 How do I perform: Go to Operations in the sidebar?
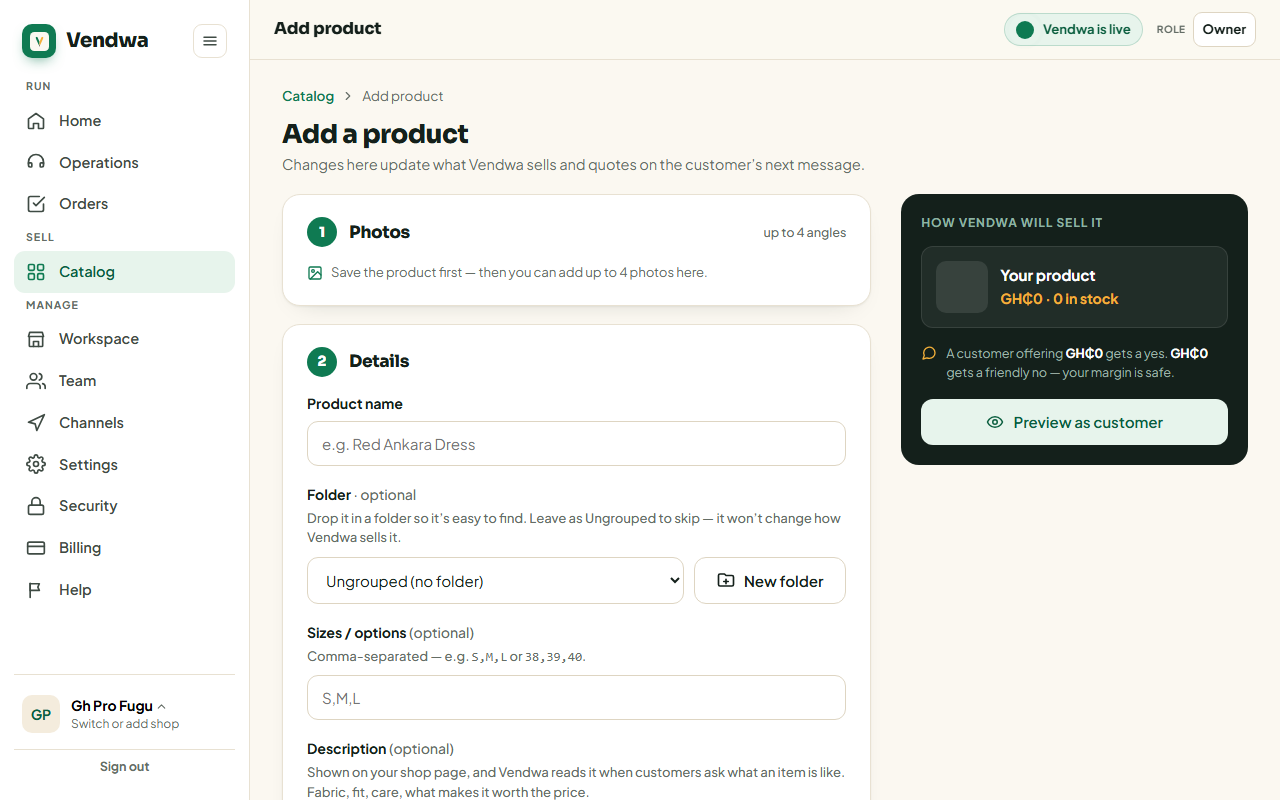click(124, 163)
